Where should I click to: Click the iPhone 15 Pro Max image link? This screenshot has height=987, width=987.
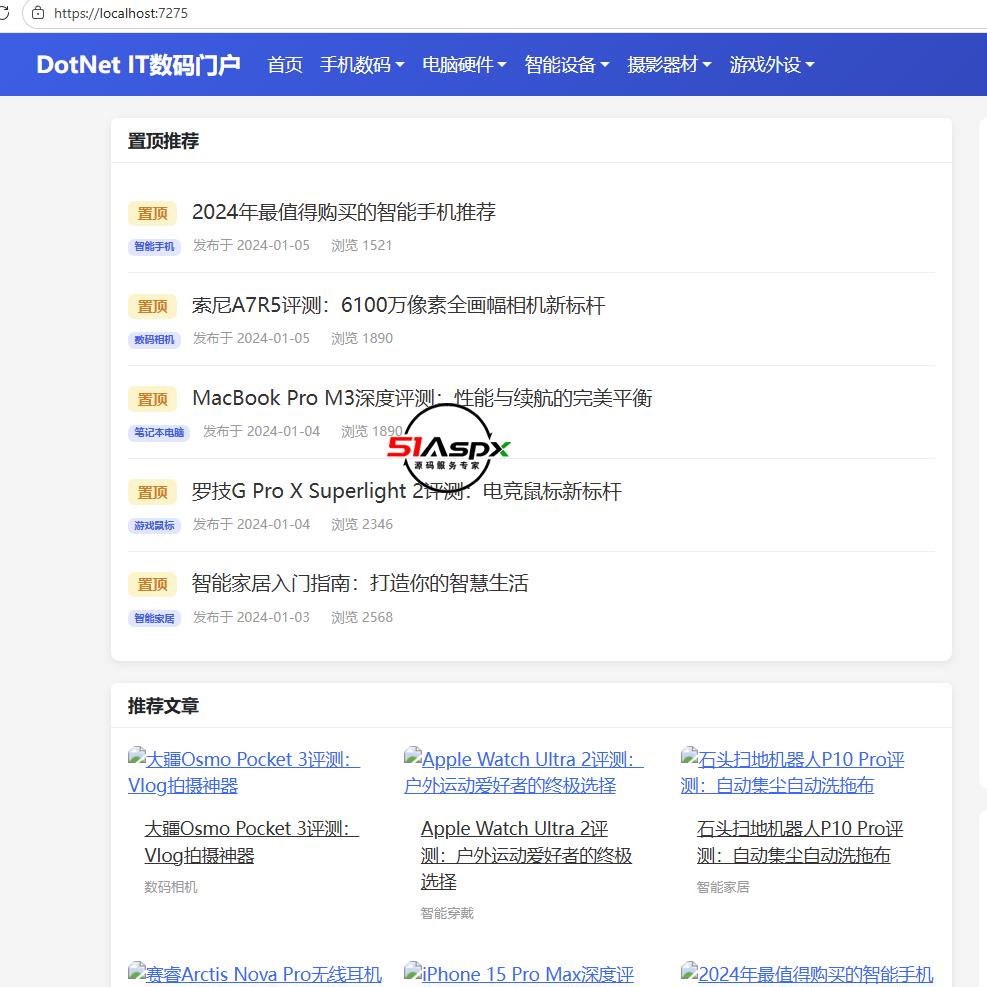pyautogui.click(x=519, y=974)
